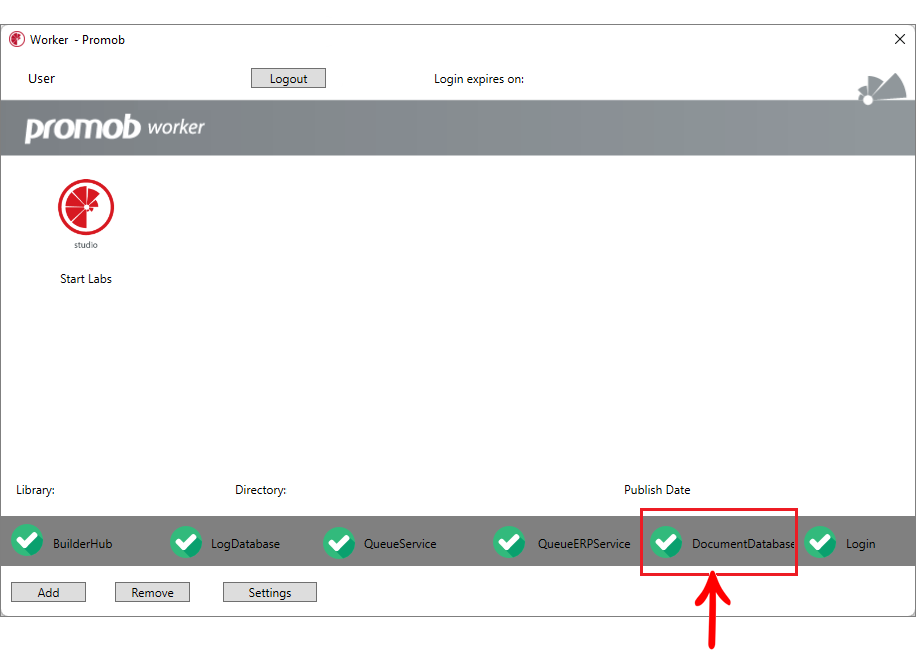Click the Remove button

152,593
